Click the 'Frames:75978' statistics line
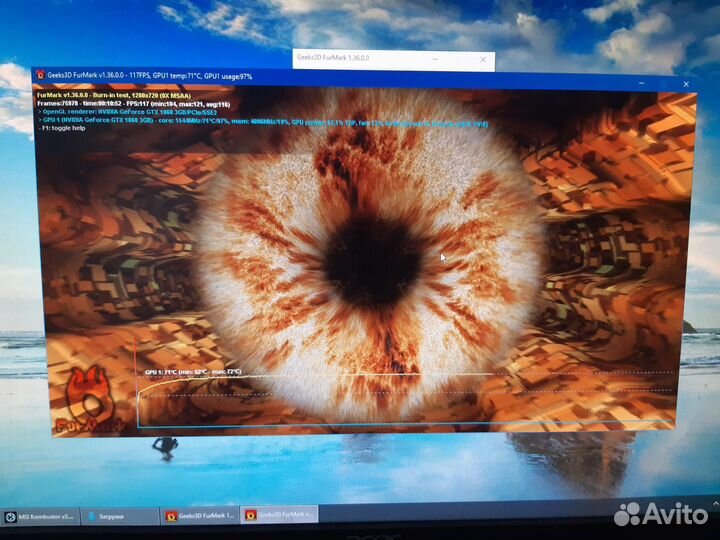The width and height of the screenshot is (720, 540). [134, 104]
